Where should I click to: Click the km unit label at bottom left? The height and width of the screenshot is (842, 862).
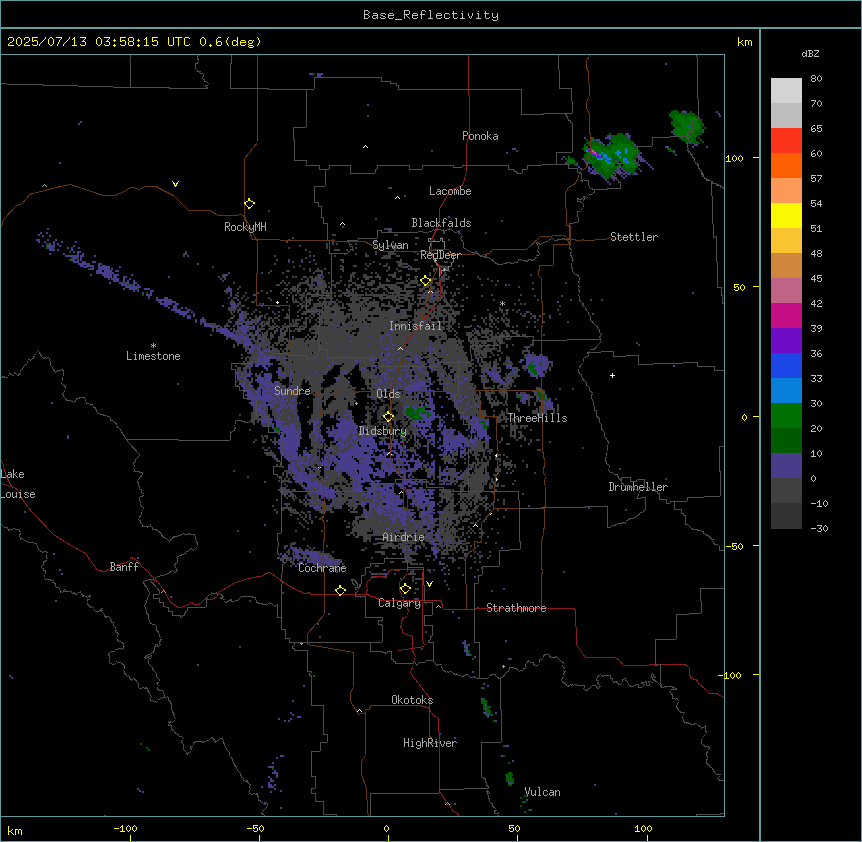coord(15,830)
